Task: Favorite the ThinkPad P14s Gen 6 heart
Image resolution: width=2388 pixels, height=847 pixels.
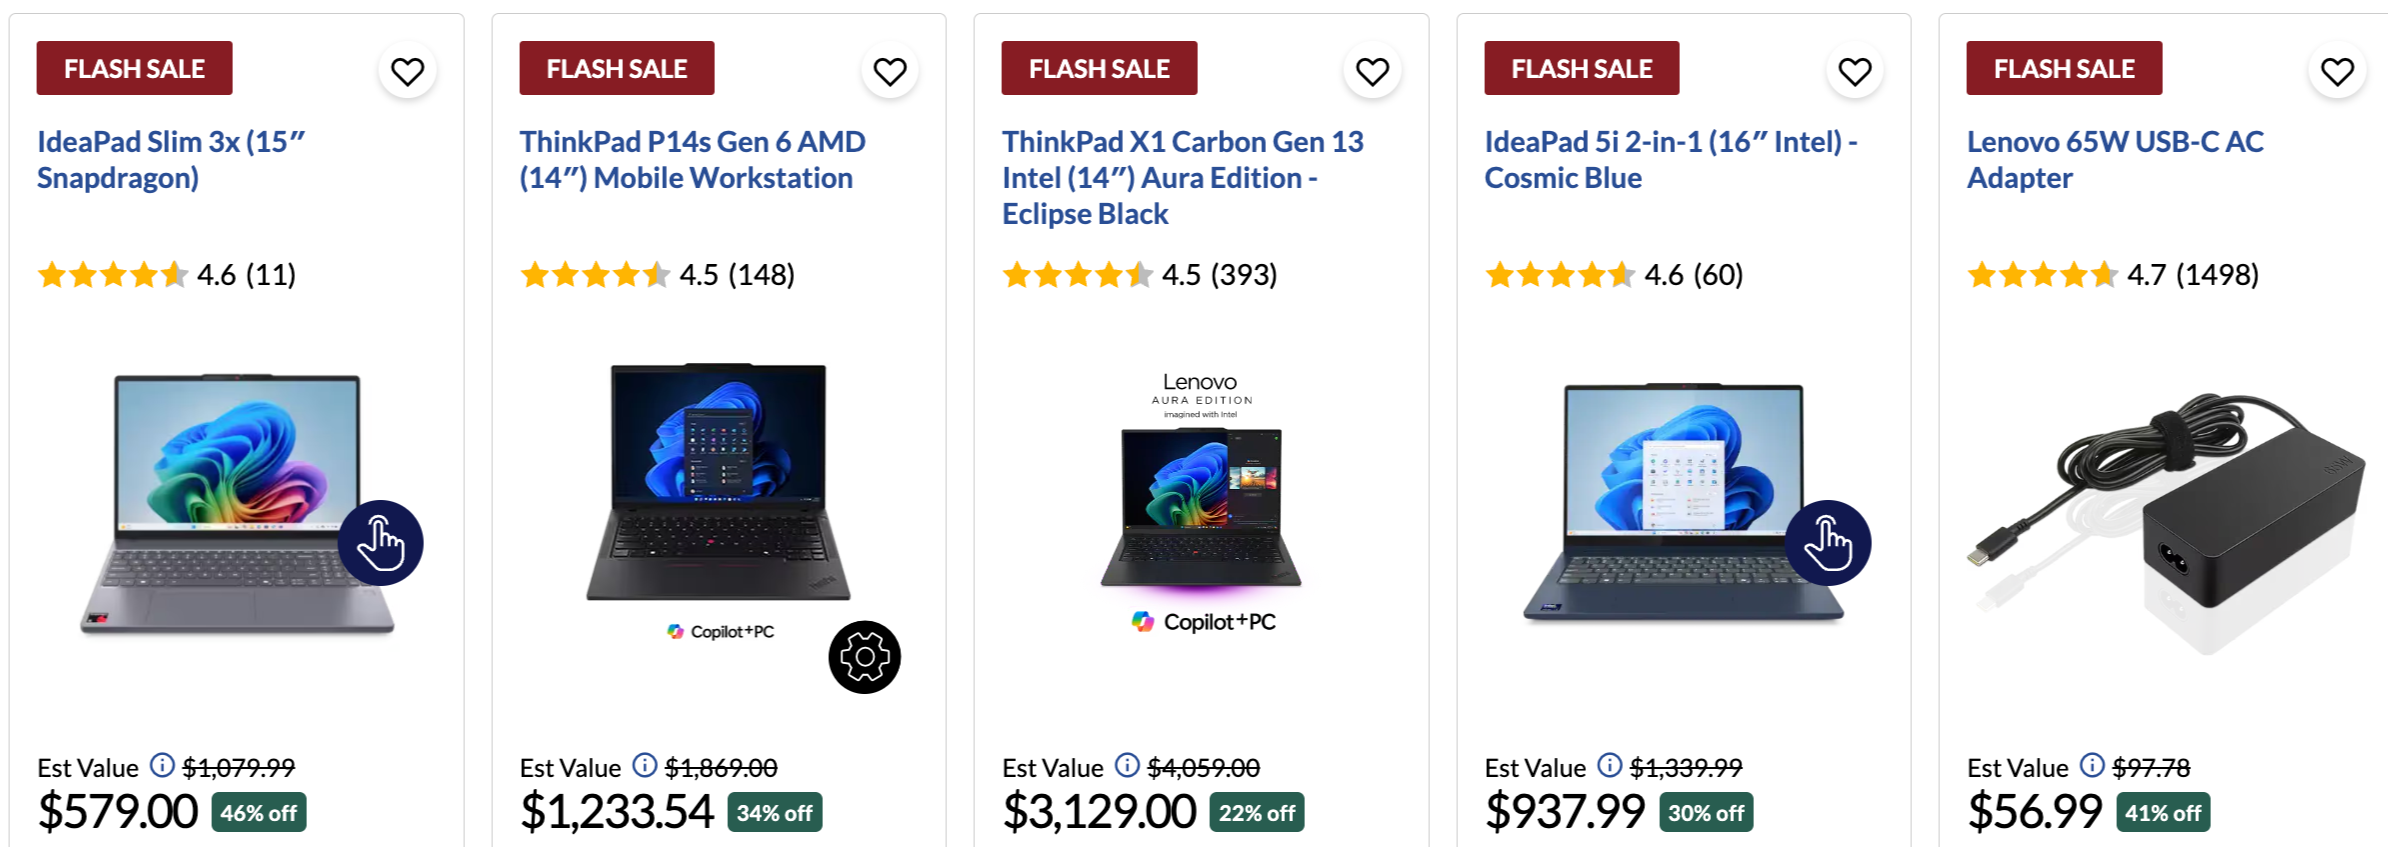Action: 889,72
